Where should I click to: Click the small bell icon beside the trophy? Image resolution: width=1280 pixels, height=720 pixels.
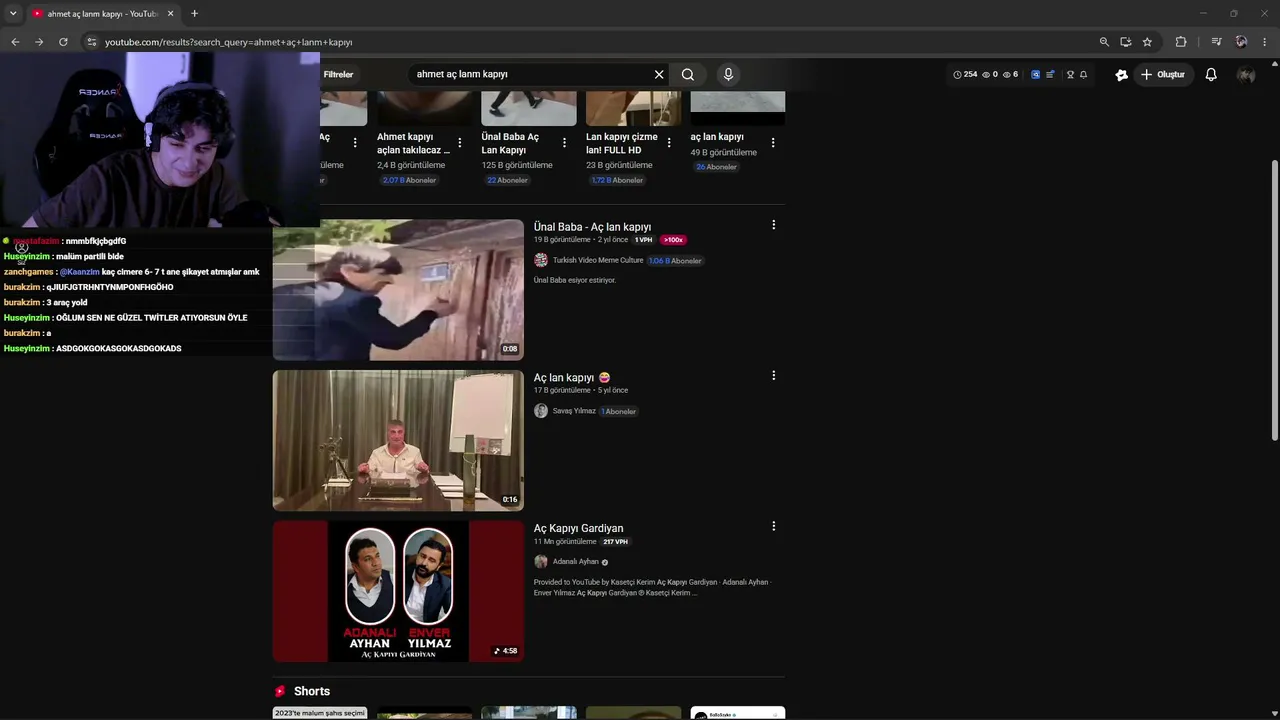(x=1083, y=74)
